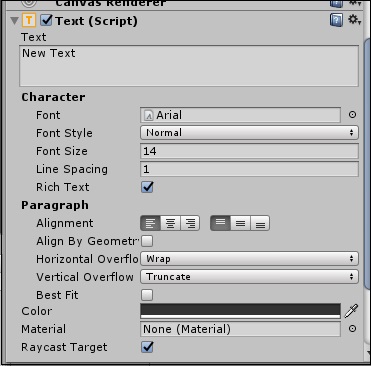Set vertical alignment to top
The width and height of the screenshot is (371, 366).
pyautogui.click(x=220, y=223)
